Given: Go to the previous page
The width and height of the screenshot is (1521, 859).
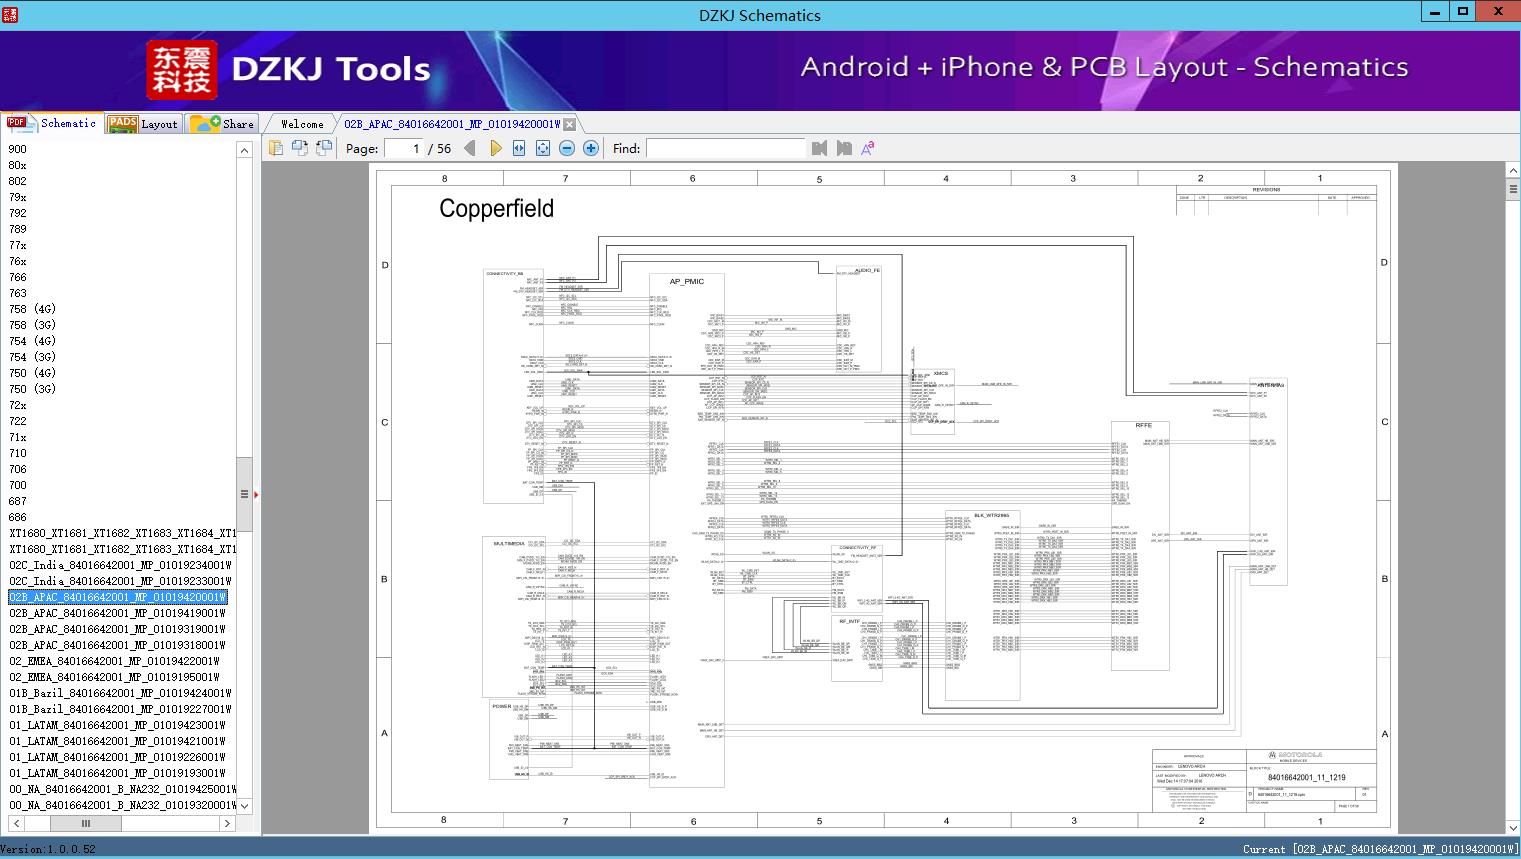Looking at the screenshot, I should 470,148.
